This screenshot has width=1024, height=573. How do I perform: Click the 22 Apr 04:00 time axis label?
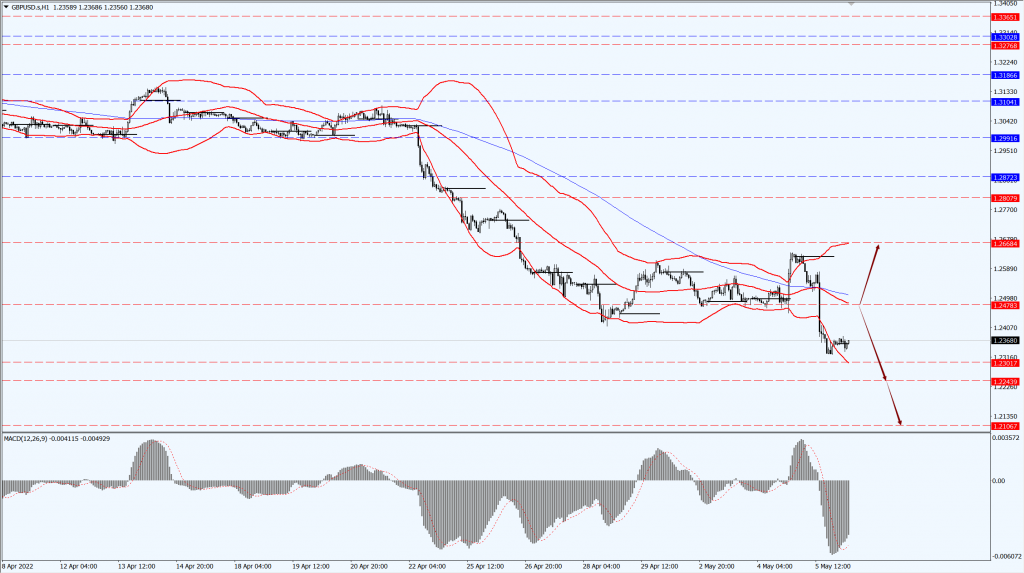(427, 566)
